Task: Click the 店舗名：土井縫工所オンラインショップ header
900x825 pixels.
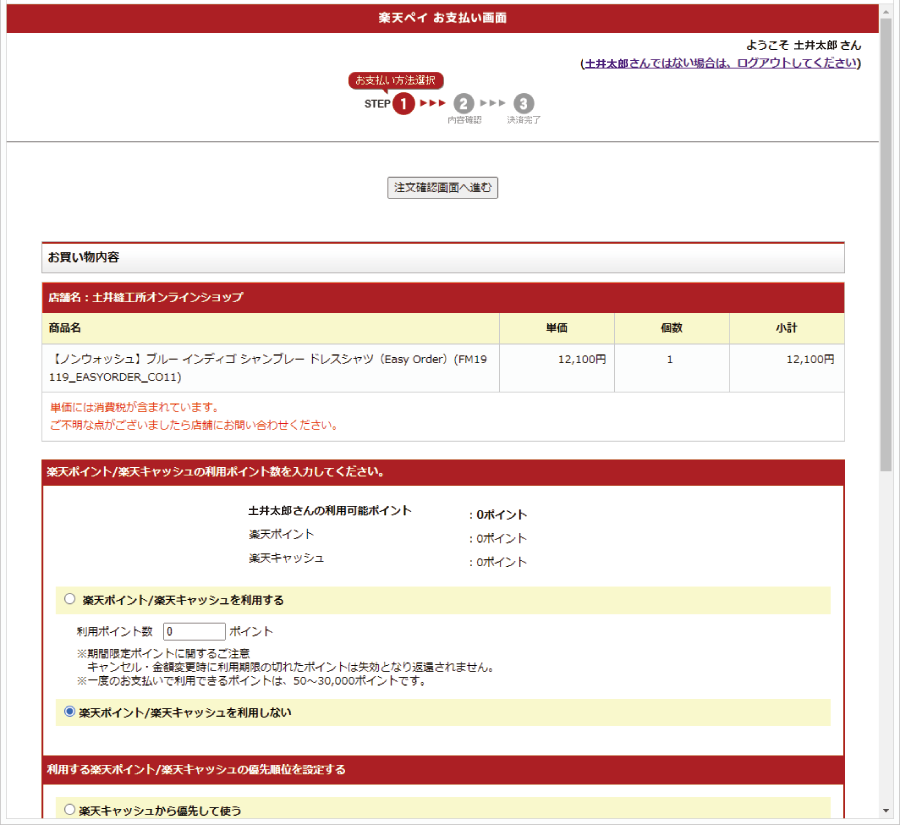Action: (x=443, y=297)
